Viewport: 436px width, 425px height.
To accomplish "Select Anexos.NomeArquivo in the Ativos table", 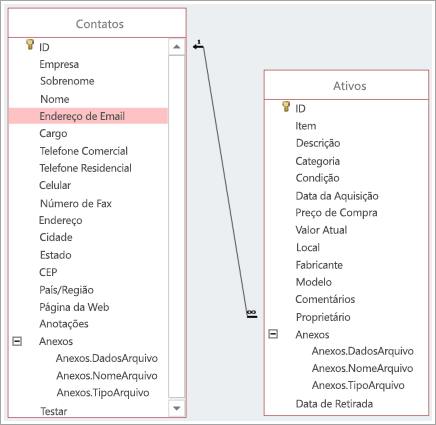I will (x=362, y=368).
